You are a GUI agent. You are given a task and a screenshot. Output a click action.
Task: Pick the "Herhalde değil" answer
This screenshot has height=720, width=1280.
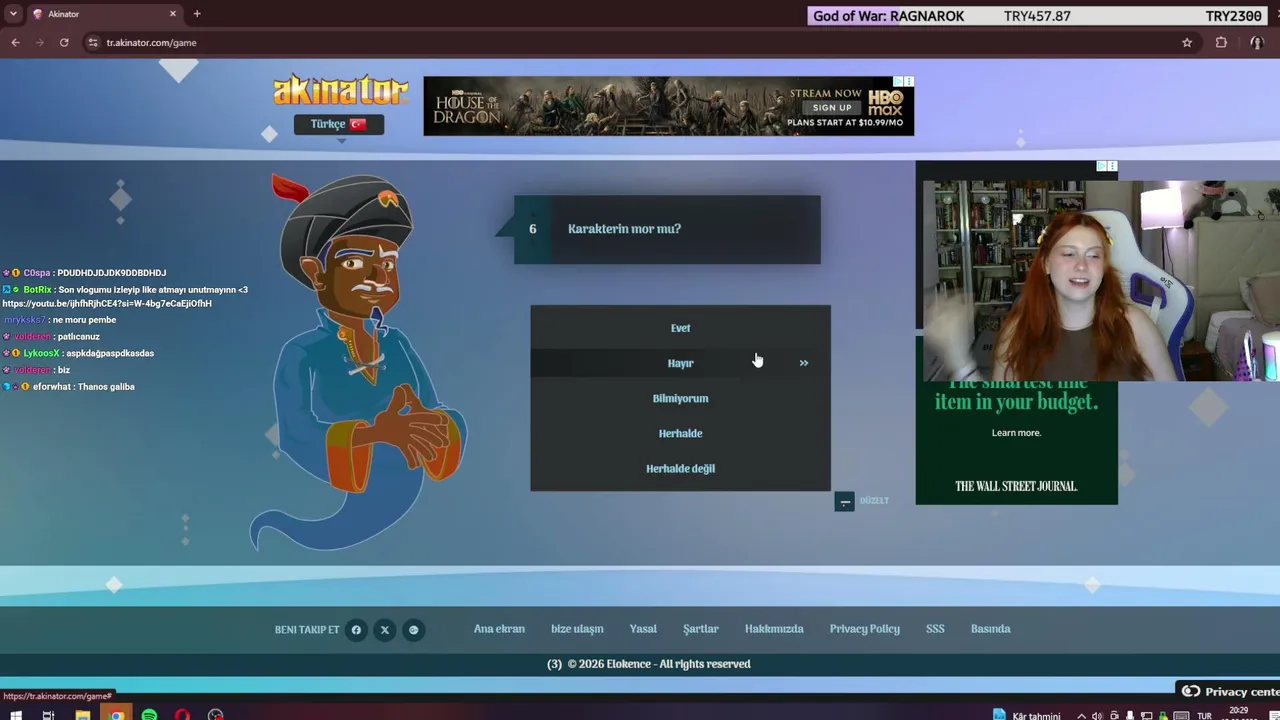click(x=680, y=468)
